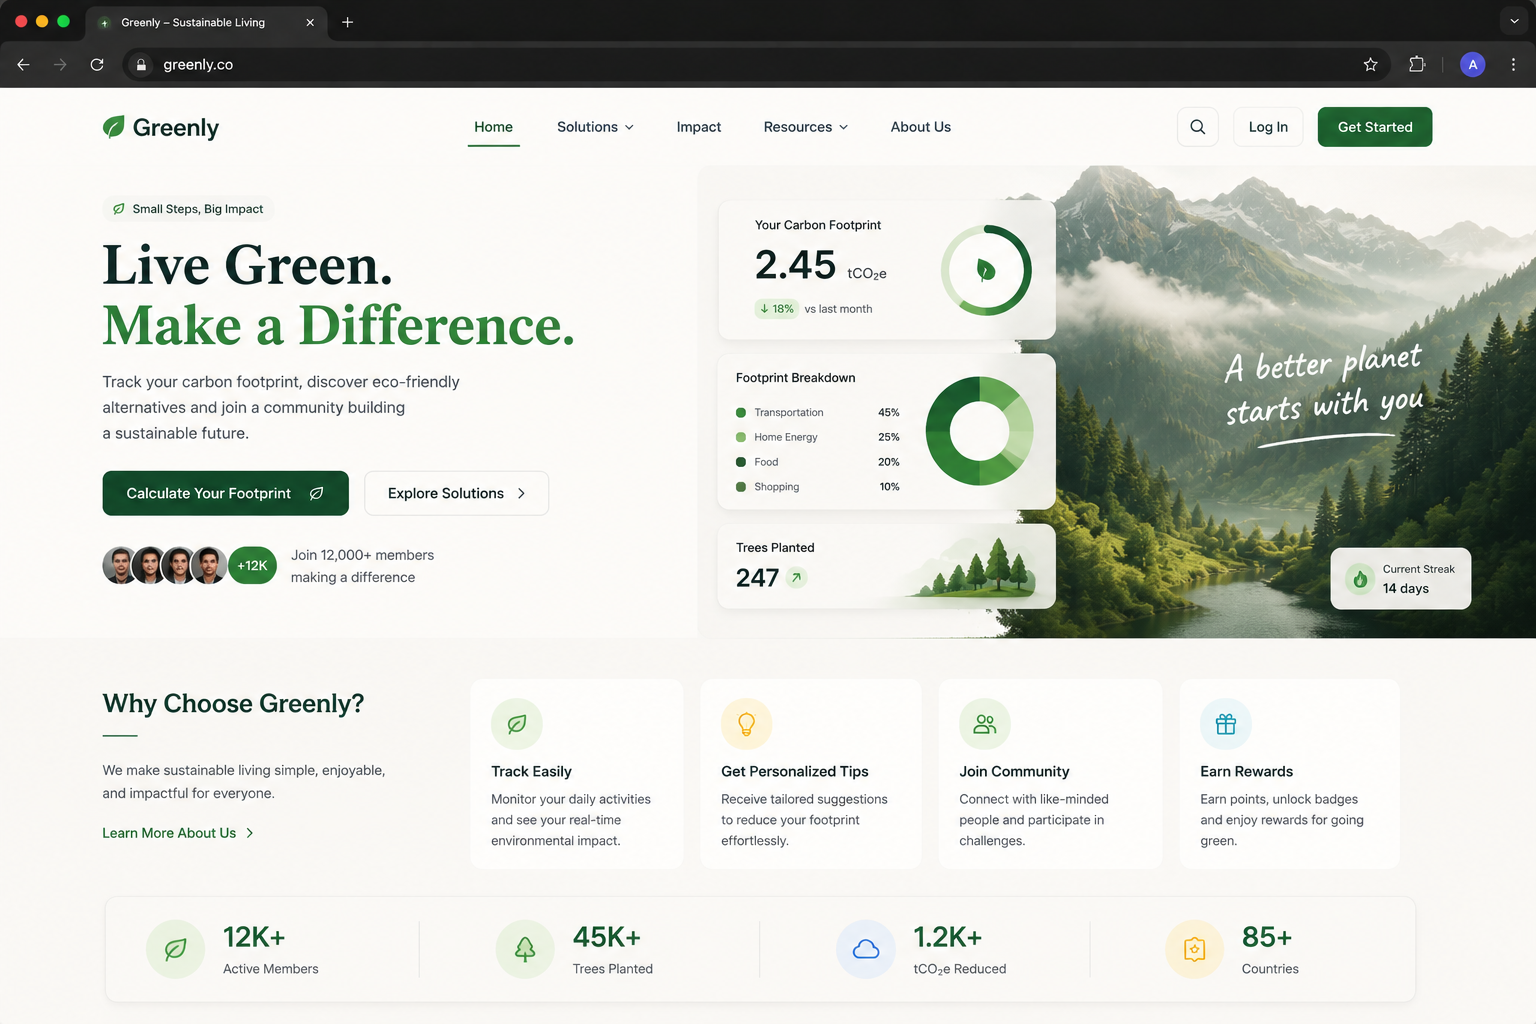Click the Home Energy legend dot

pyautogui.click(x=741, y=437)
